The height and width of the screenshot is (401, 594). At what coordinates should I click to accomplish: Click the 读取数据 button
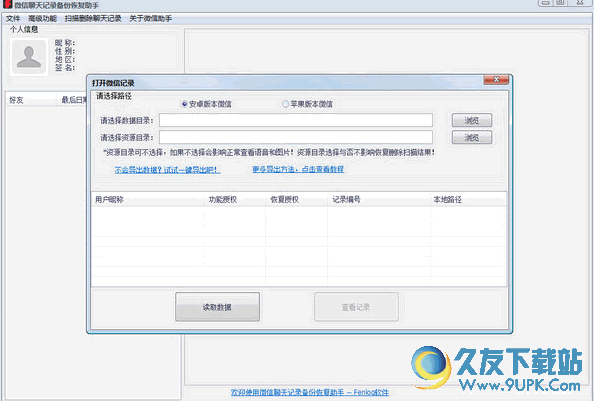(x=217, y=307)
